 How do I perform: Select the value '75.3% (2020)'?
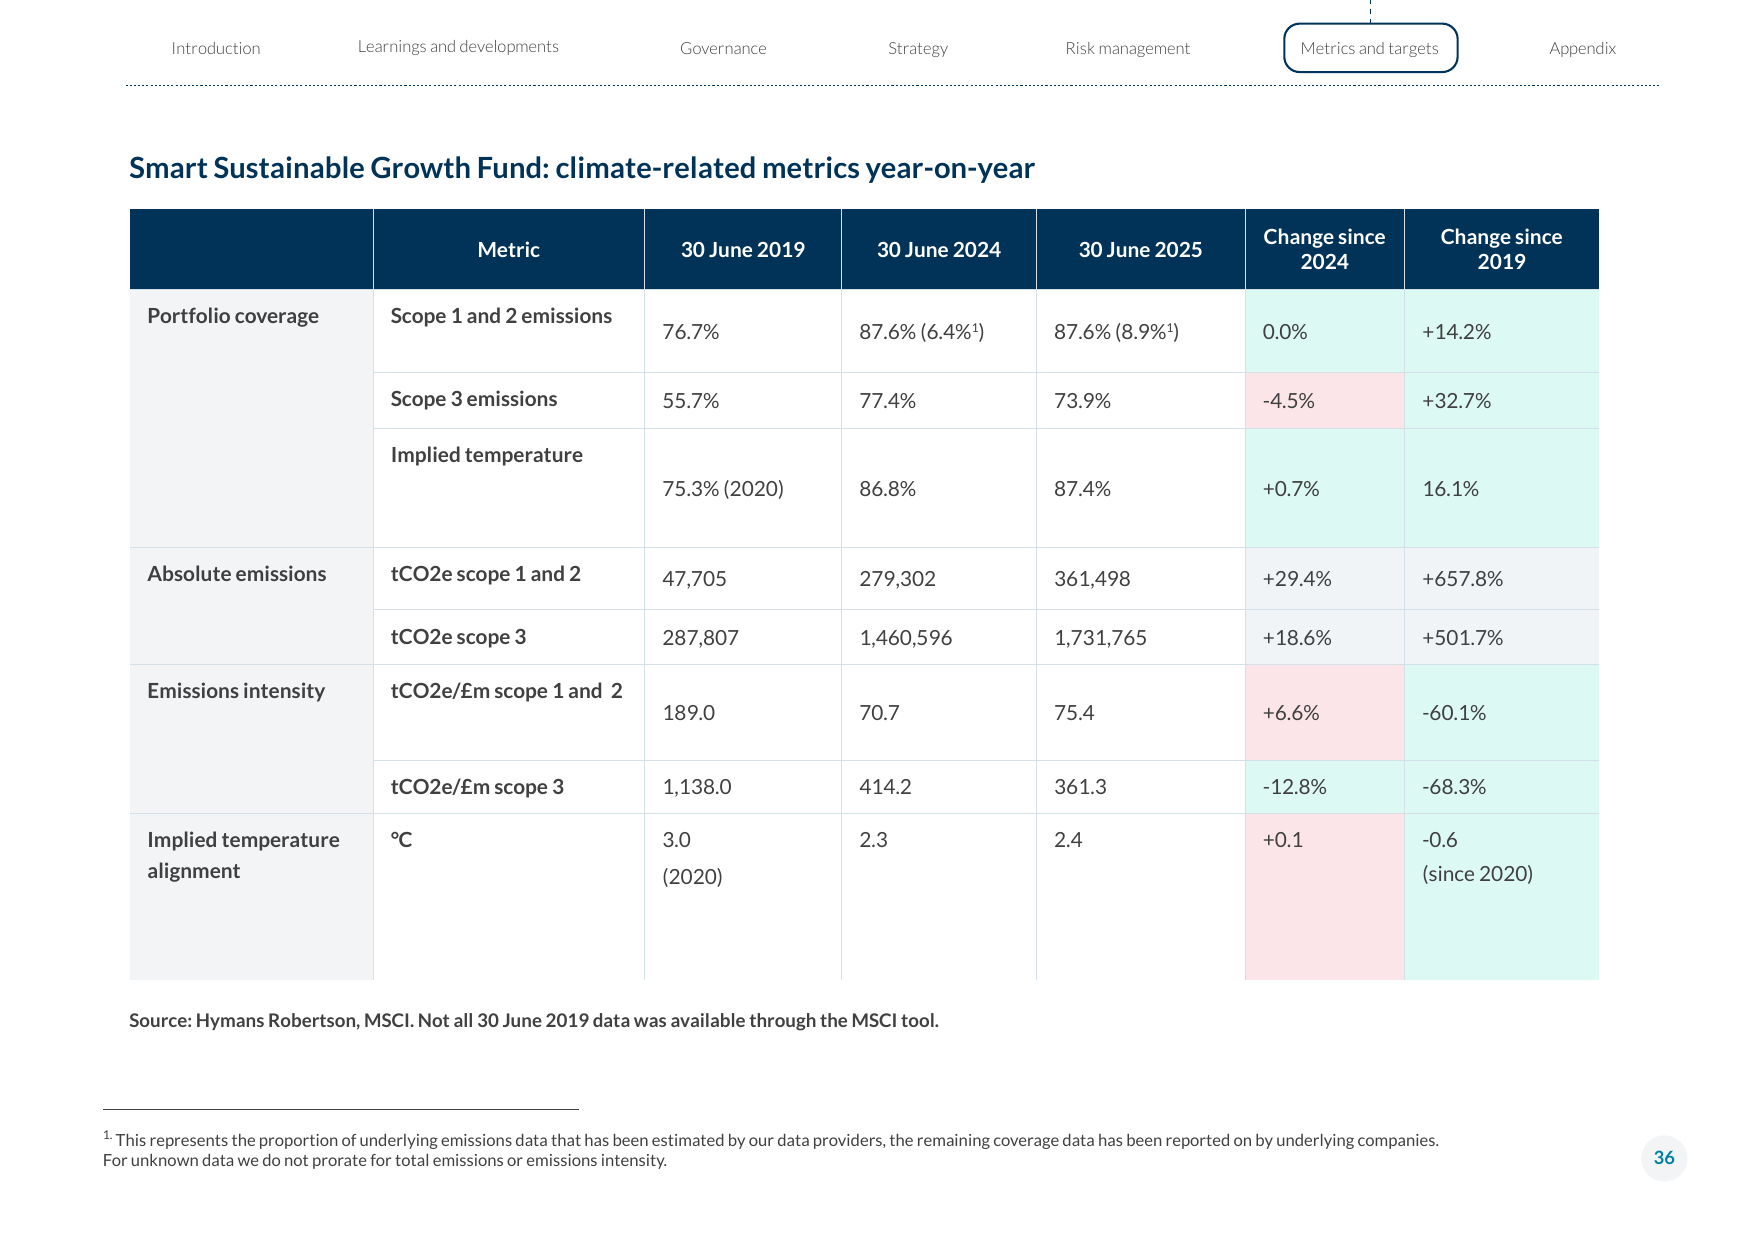pyautogui.click(x=723, y=489)
